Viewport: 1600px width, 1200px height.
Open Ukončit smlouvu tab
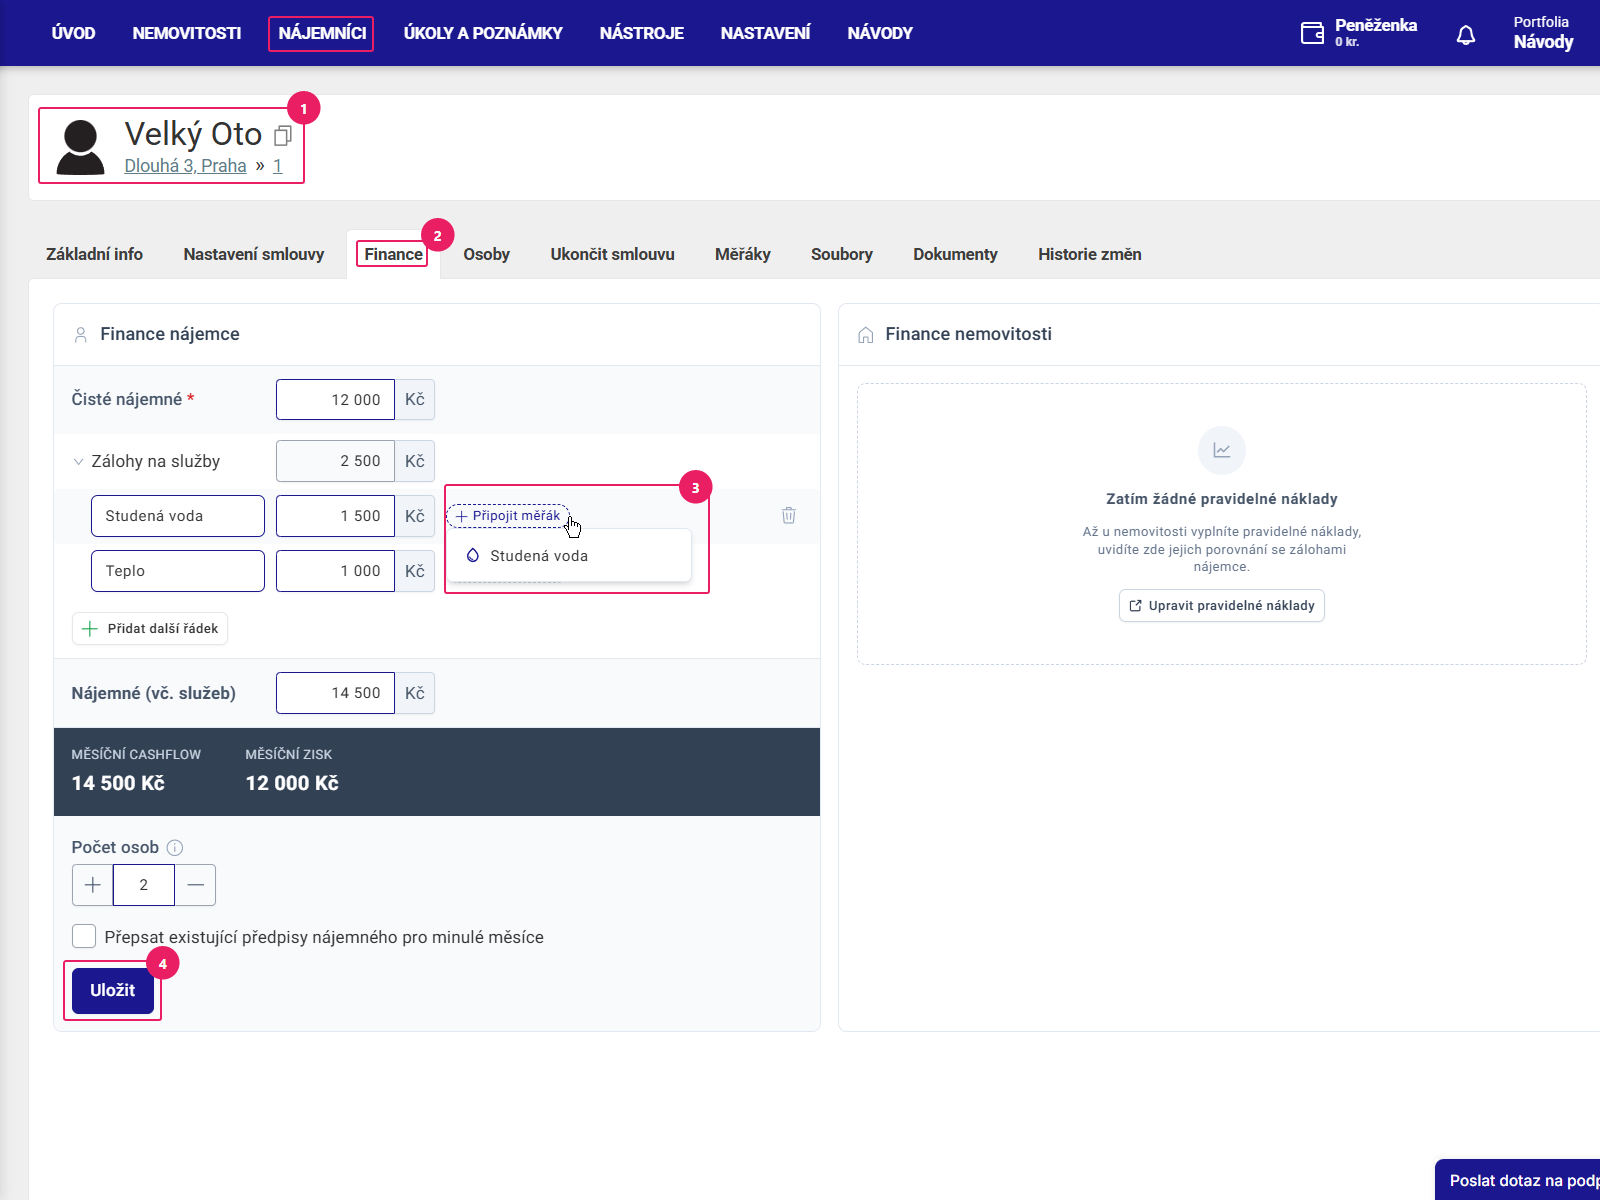click(612, 254)
